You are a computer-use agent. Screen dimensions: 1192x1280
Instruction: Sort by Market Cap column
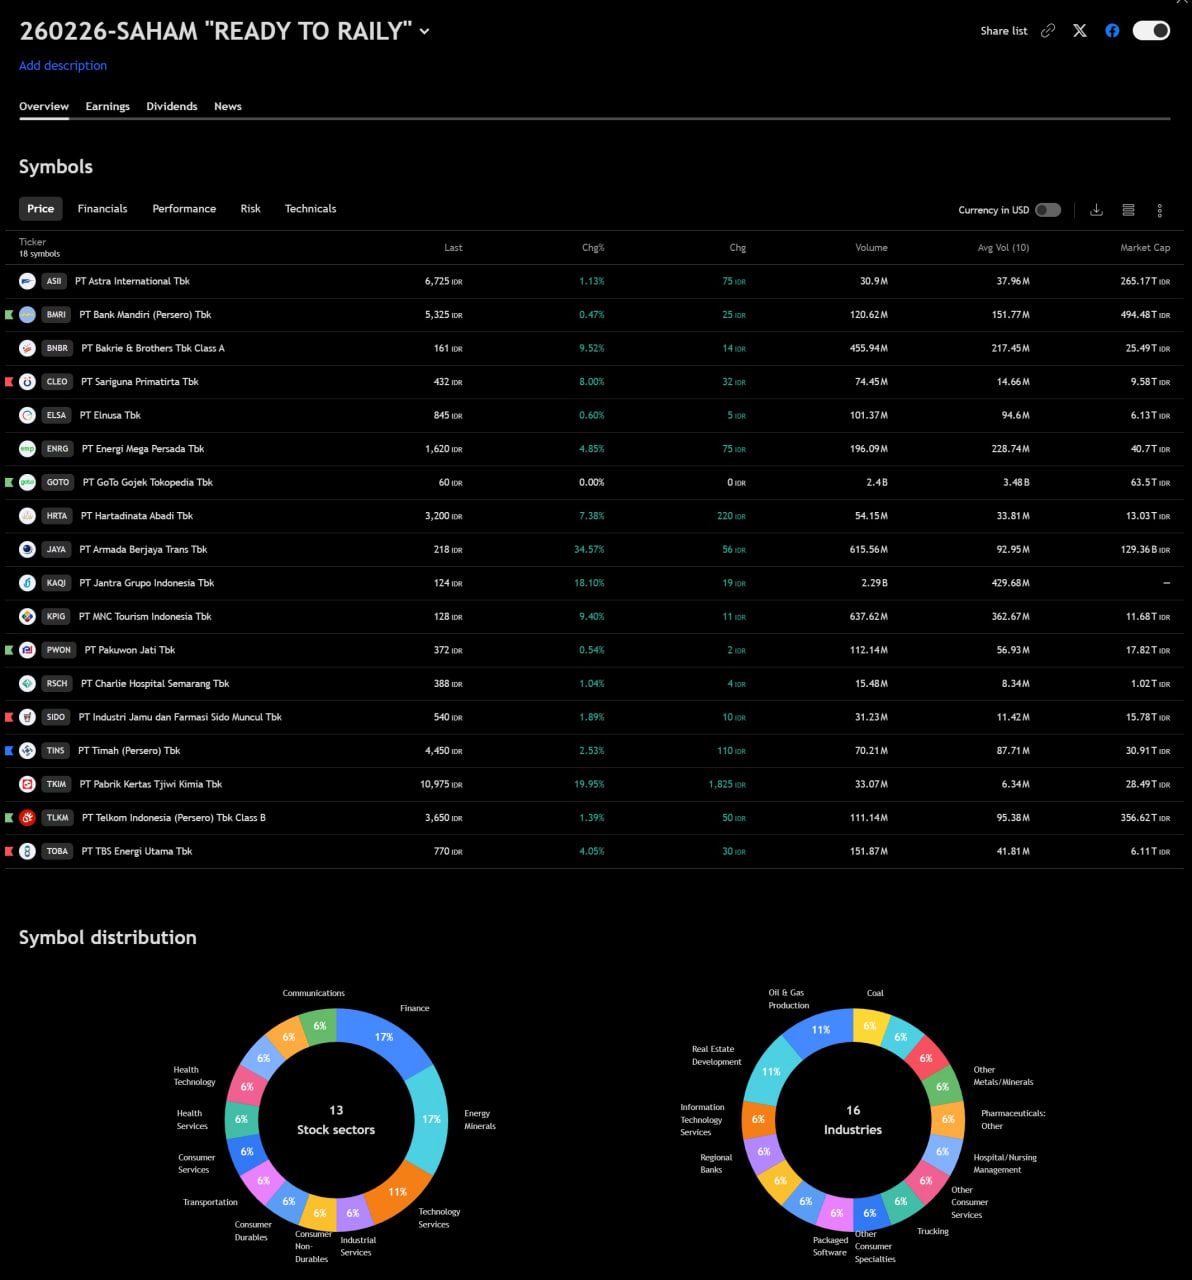[1145, 248]
